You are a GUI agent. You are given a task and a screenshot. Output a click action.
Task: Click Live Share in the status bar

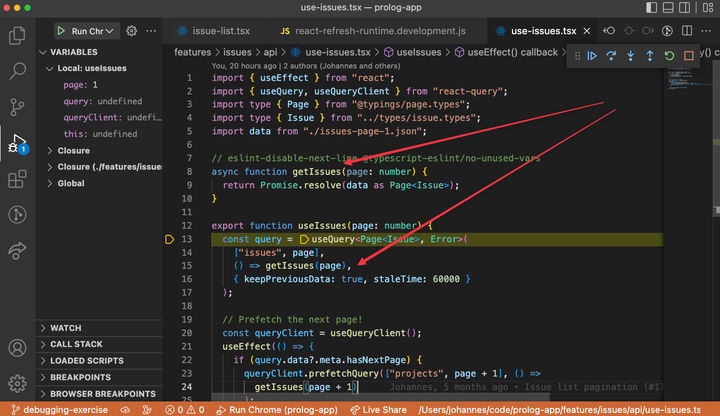click(378, 408)
